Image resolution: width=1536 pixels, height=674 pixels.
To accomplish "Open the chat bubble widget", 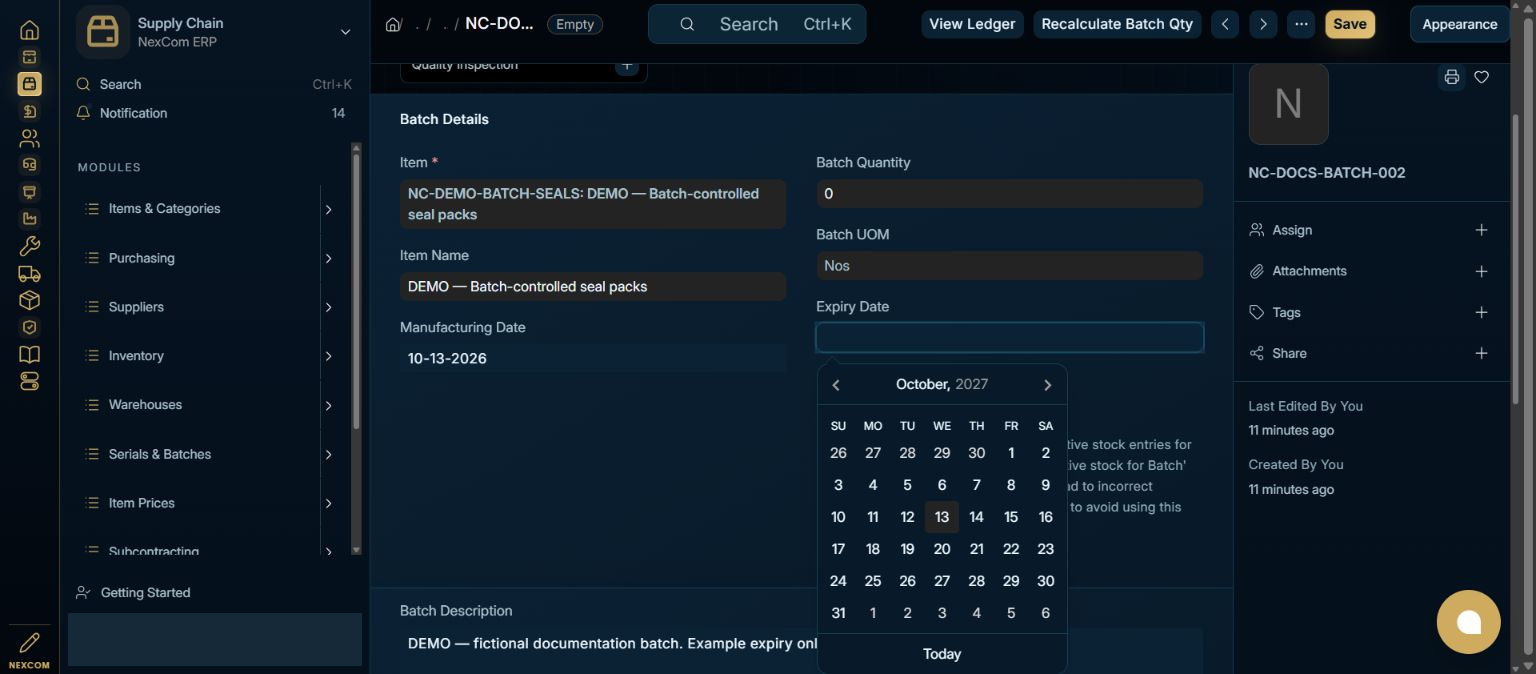I will tap(1468, 622).
